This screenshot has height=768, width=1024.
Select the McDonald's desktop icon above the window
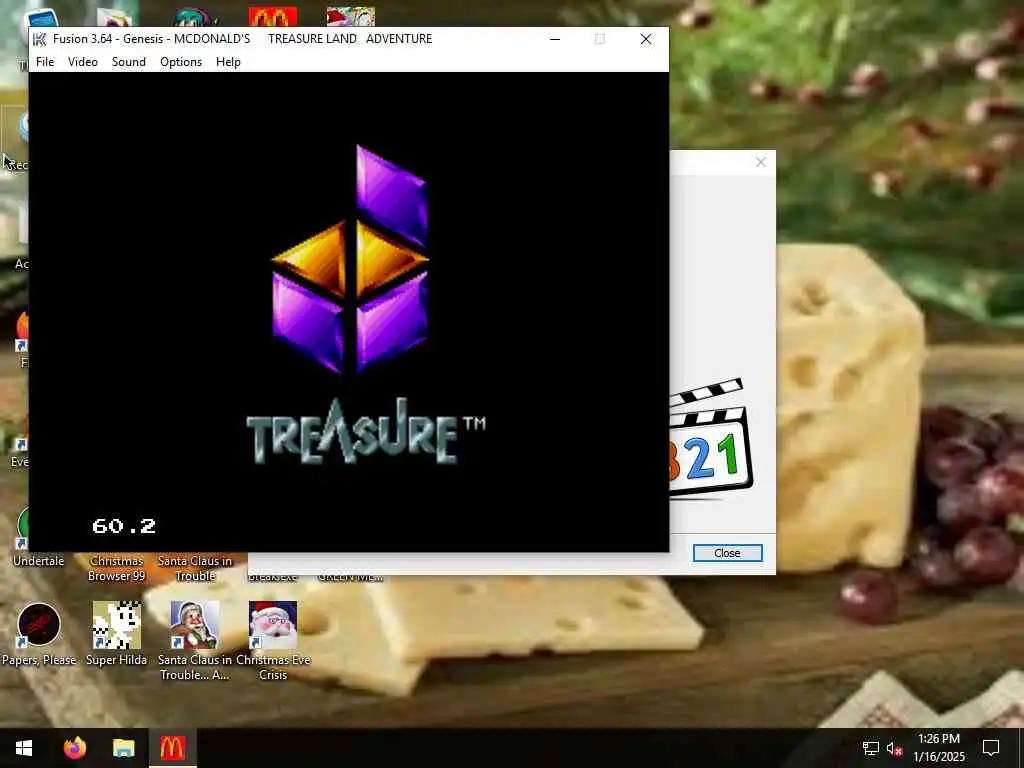pos(273,17)
